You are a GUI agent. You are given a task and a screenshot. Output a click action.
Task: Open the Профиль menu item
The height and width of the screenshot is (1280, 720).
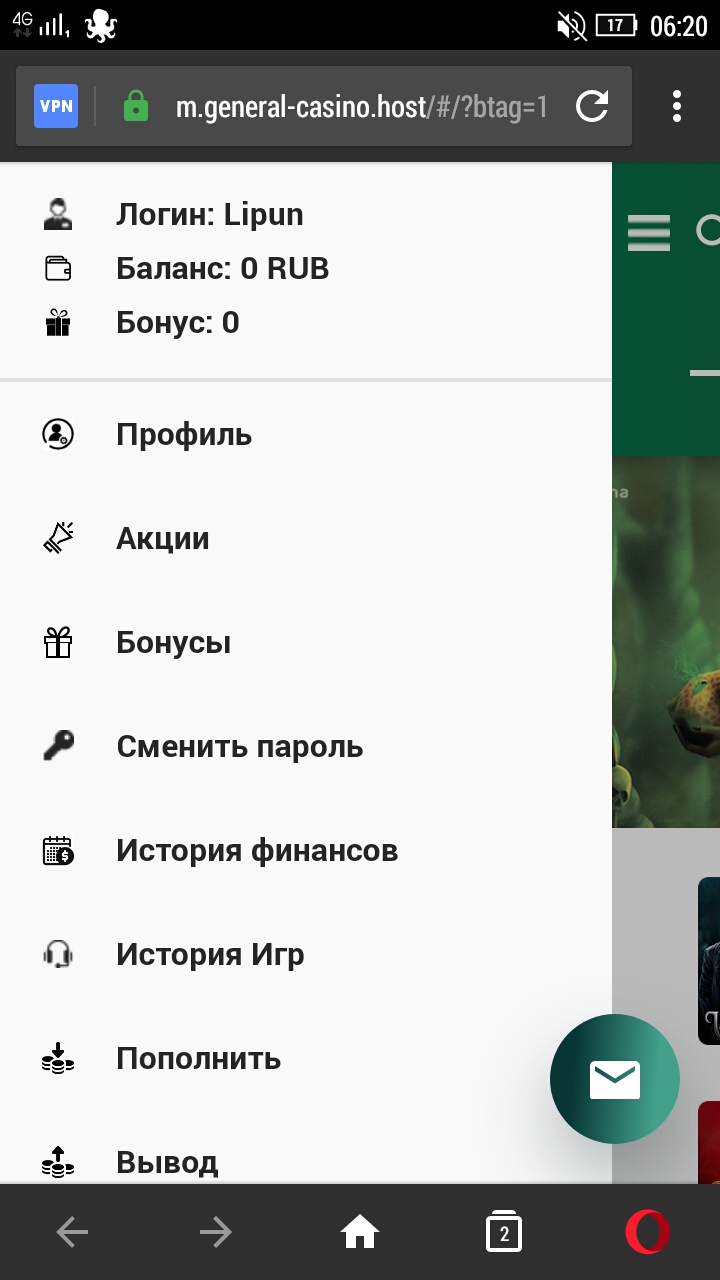306,435
